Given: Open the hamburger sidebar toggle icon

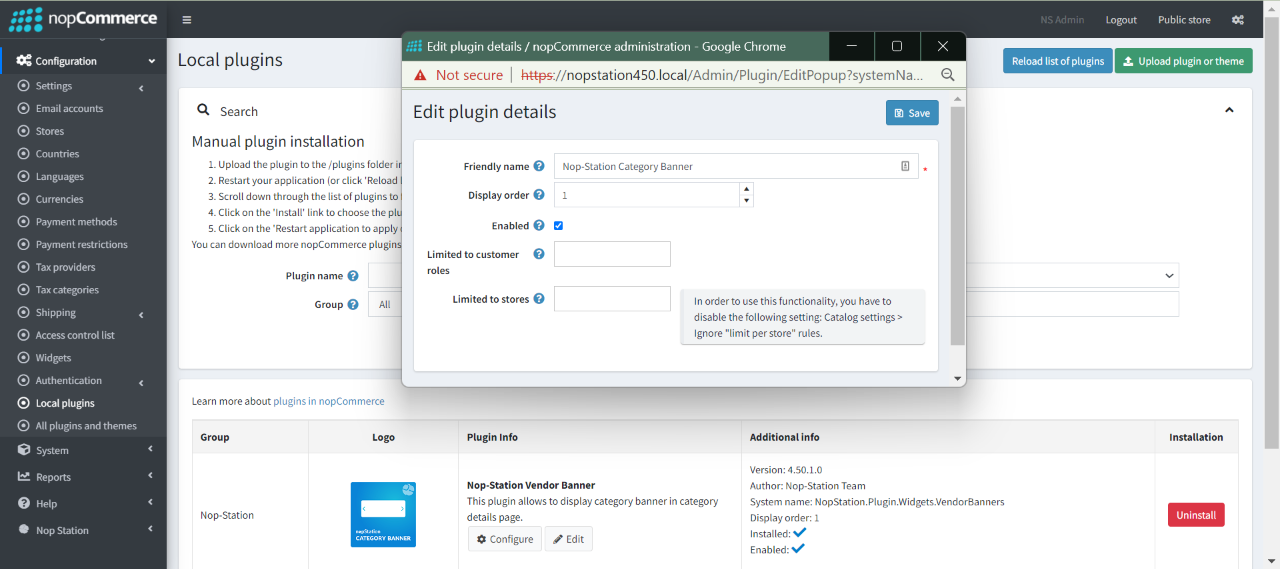Looking at the screenshot, I should 187,19.
